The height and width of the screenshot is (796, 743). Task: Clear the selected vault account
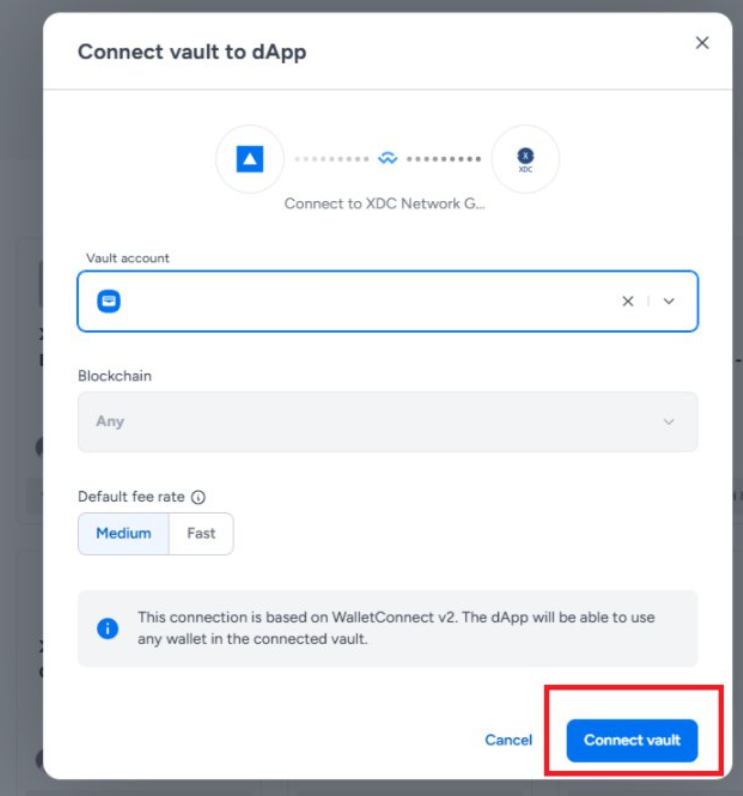click(x=628, y=301)
